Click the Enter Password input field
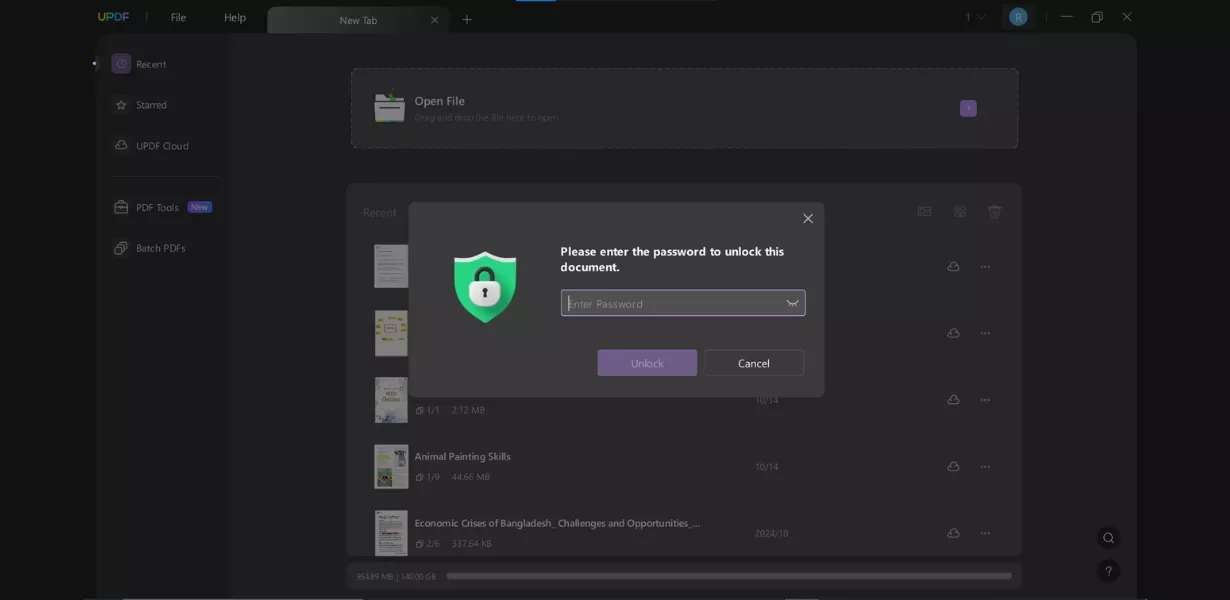Viewport: 1230px width, 600px height. 683,303
